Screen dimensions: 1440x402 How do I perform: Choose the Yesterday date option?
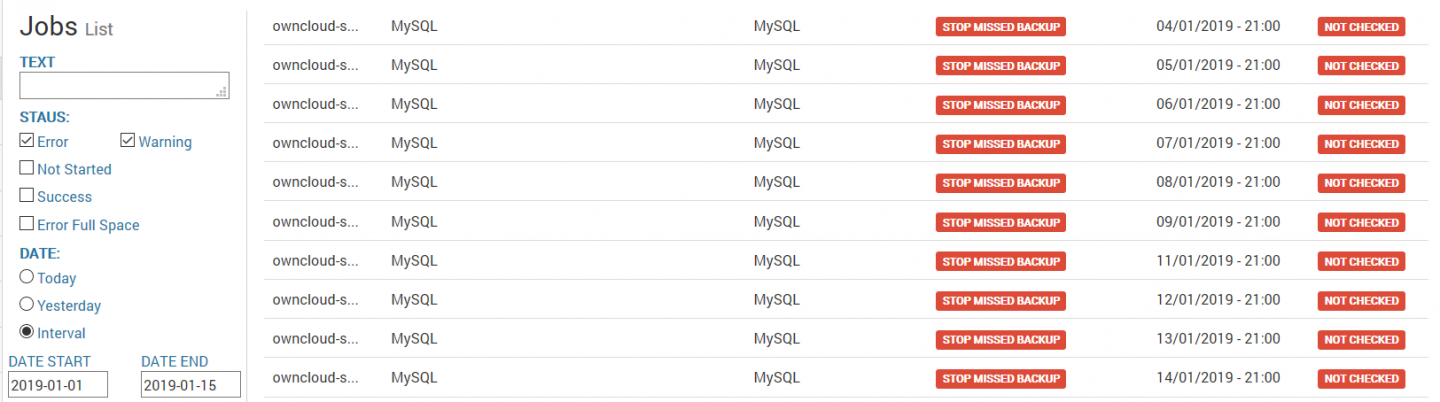pyautogui.click(x=27, y=305)
